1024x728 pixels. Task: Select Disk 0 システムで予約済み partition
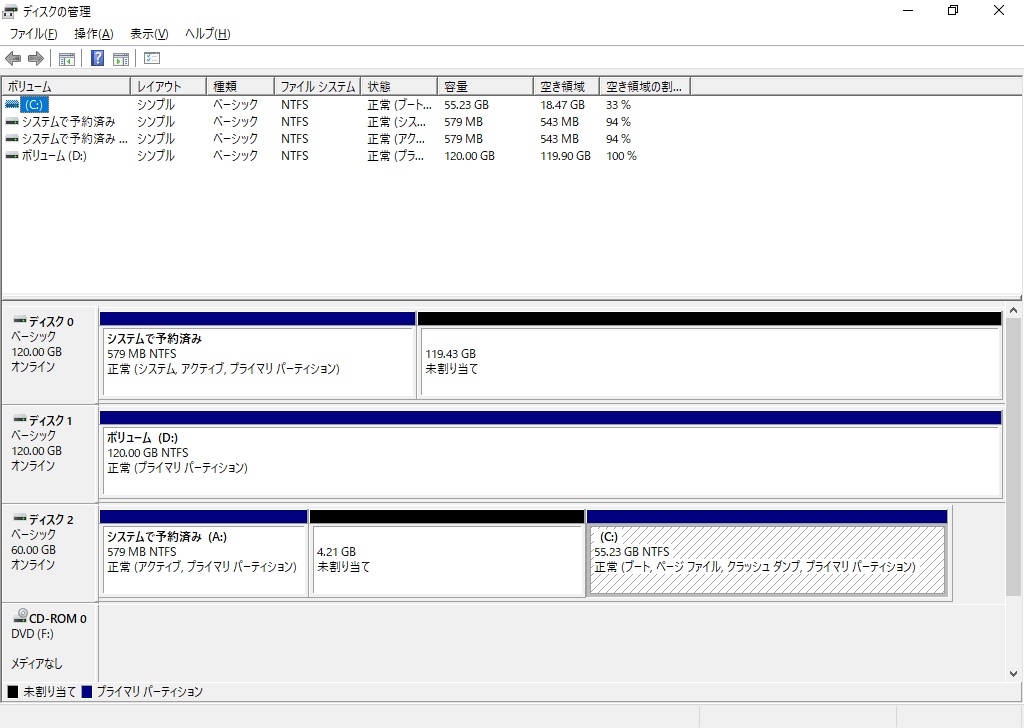tap(258, 356)
